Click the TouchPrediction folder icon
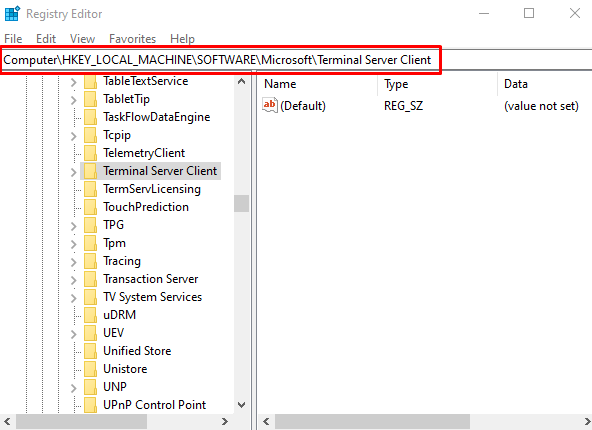The image size is (592, 430). click(91, 207)
